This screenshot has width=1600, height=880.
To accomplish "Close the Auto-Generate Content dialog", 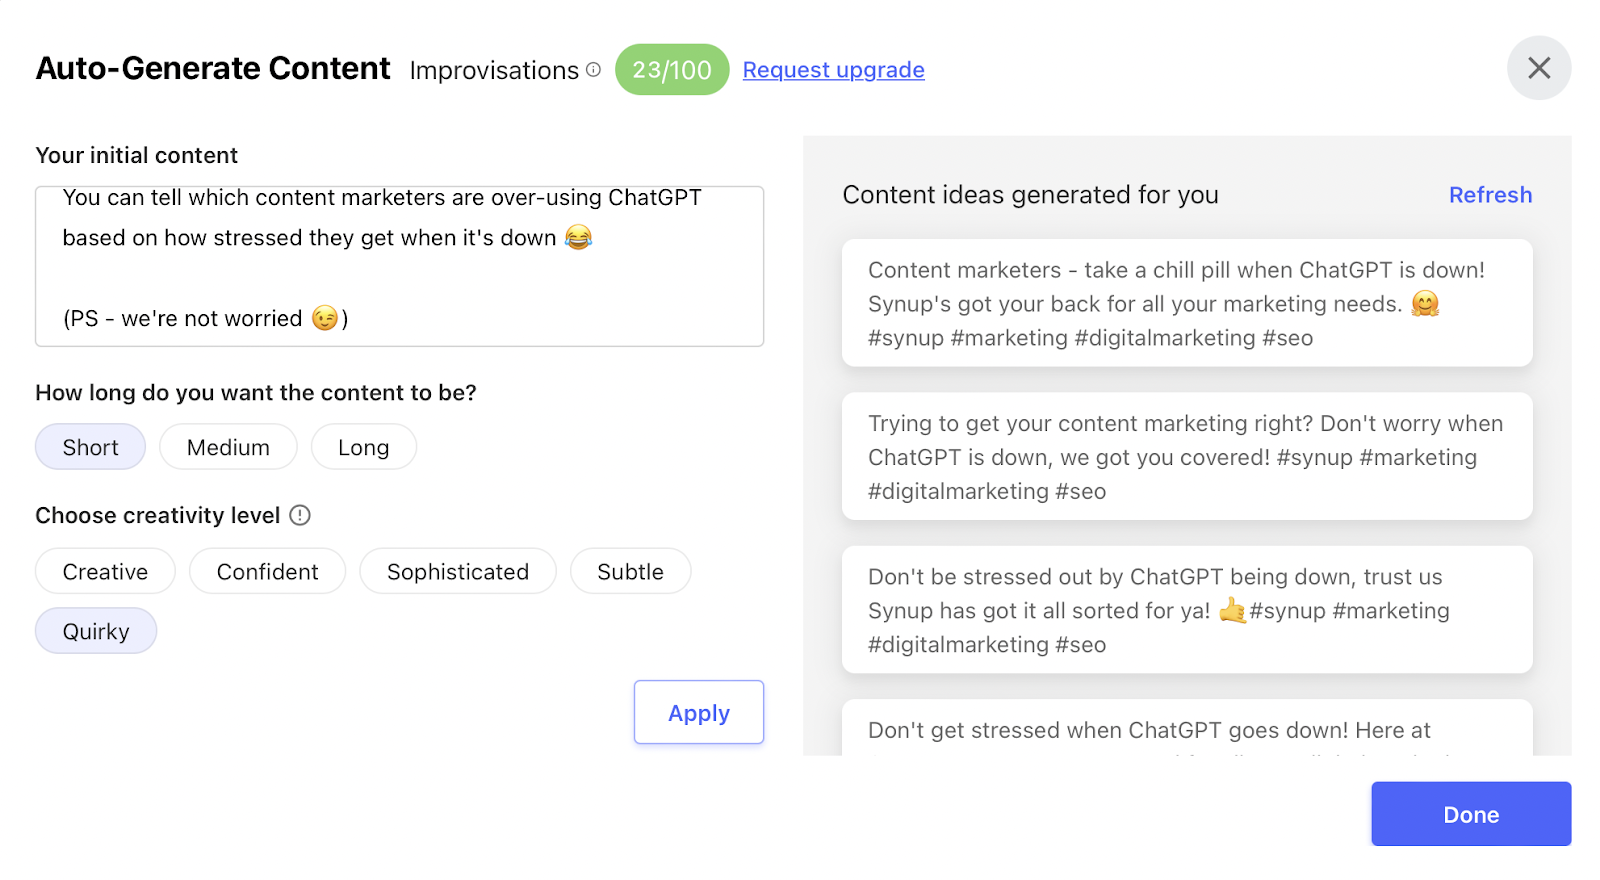I will (1539, 68).
